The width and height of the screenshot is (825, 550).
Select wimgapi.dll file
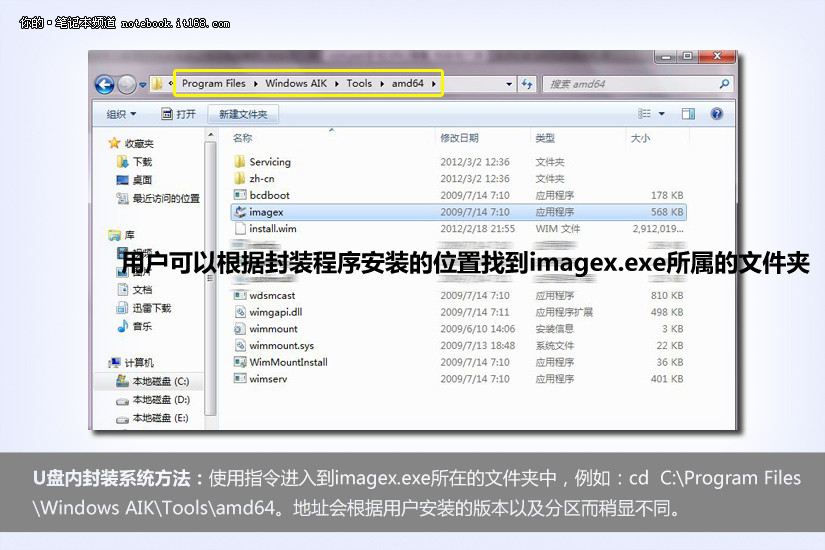click(x=276, y=312)
